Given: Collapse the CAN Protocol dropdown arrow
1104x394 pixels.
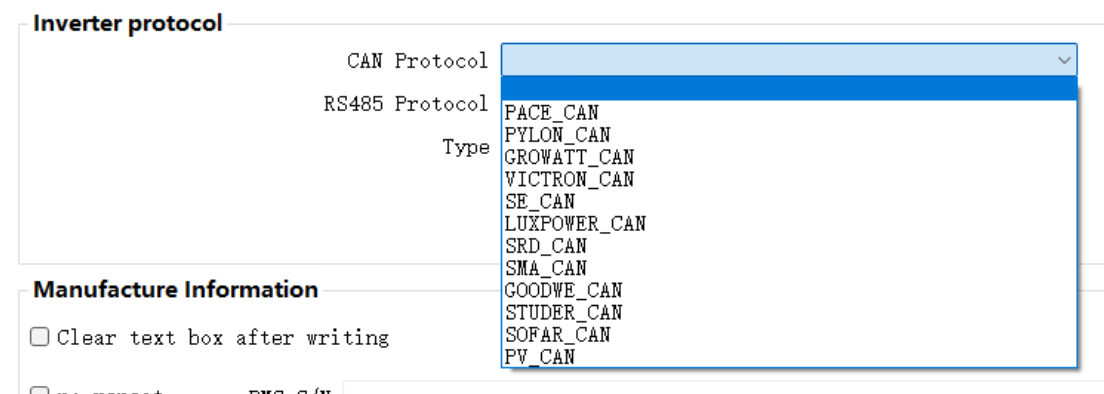Looking at the screenshot, I should [x=1063, y=61].
